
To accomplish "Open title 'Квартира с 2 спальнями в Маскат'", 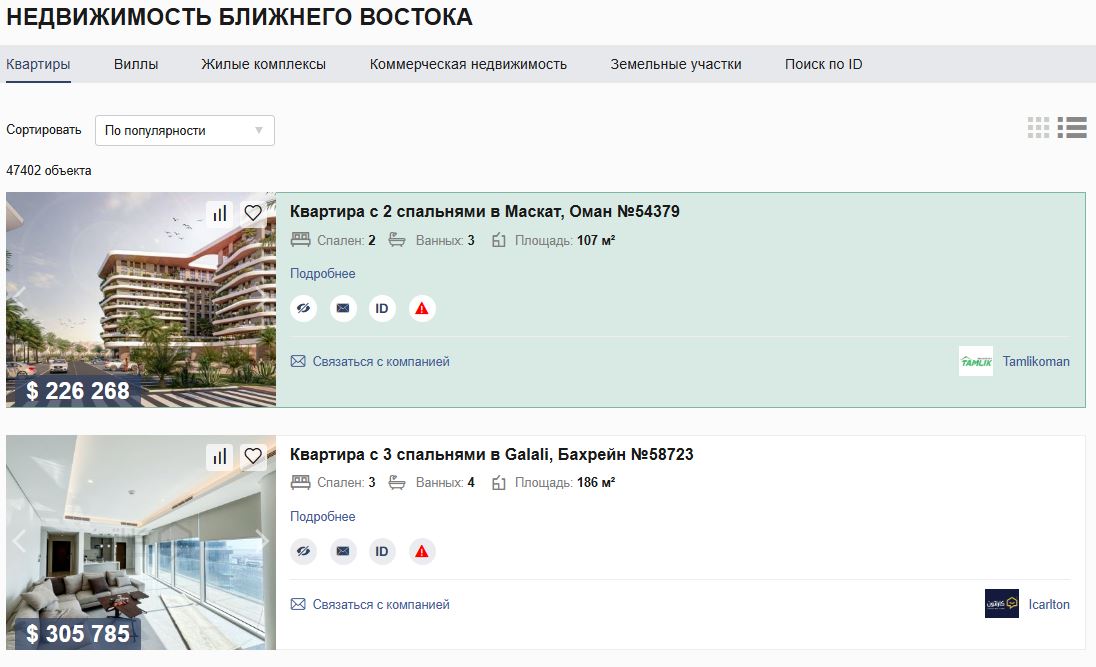I will tap(484, 211).
